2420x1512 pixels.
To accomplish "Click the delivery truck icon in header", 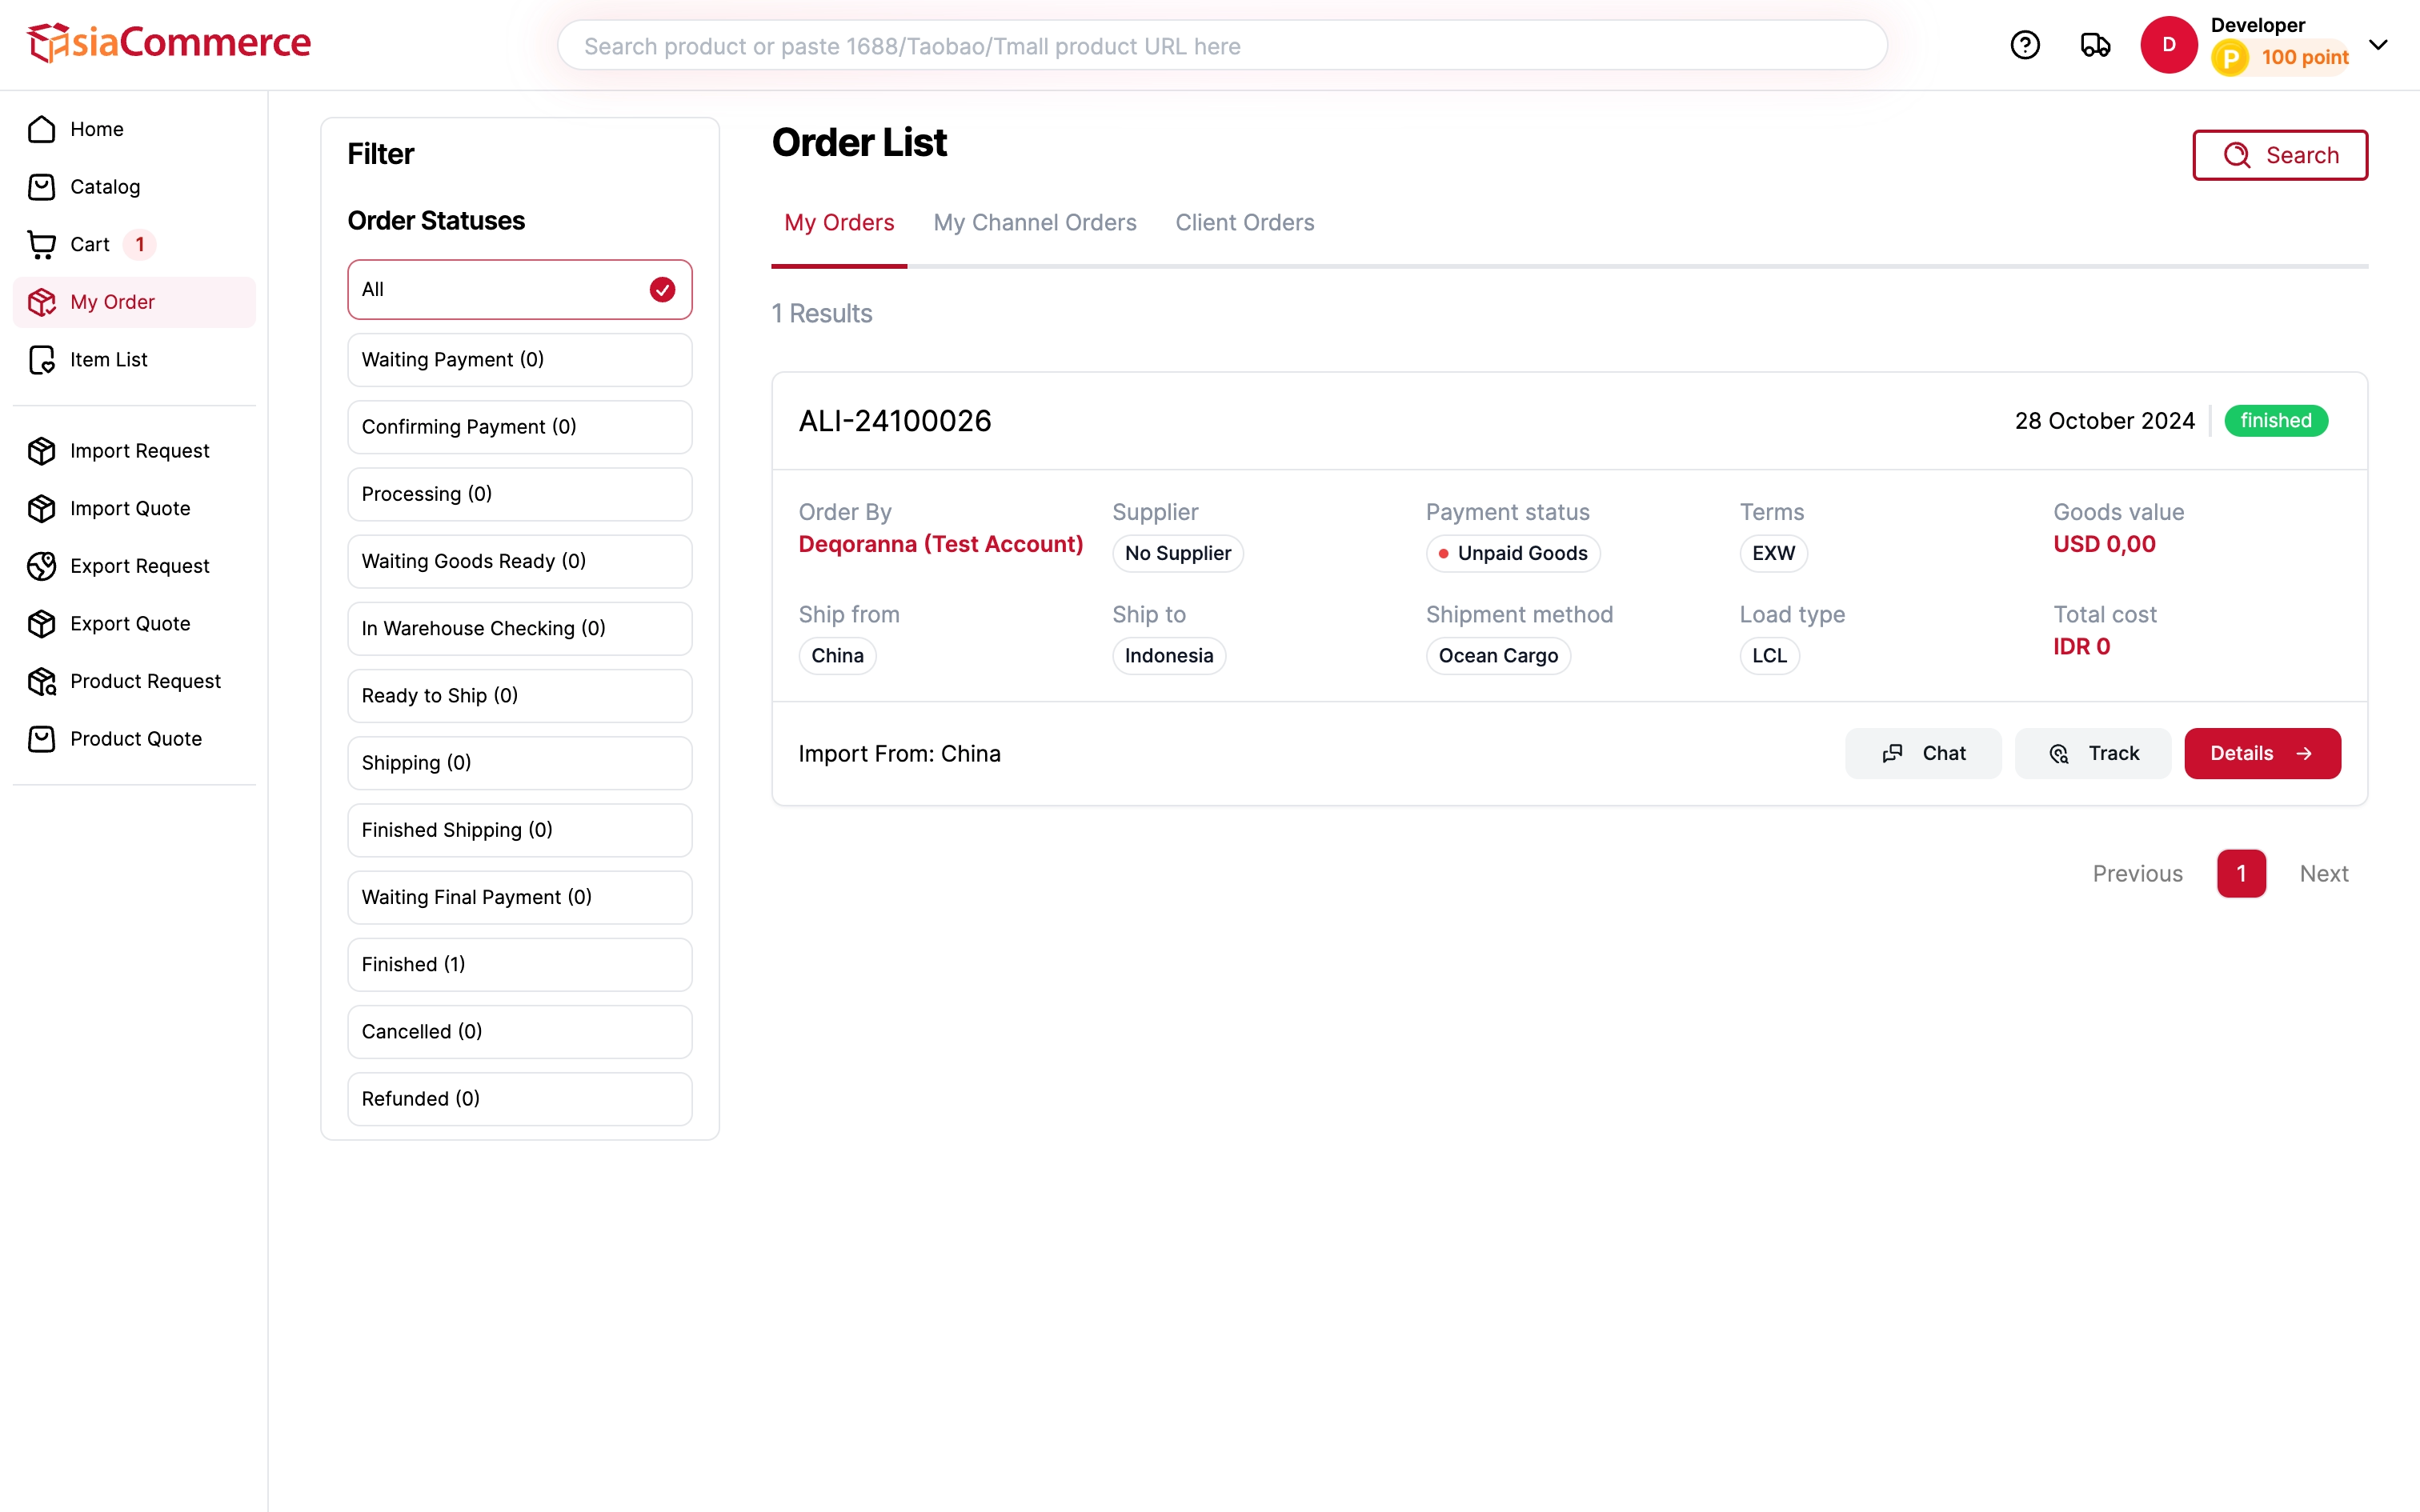I will click(2095, 45).
